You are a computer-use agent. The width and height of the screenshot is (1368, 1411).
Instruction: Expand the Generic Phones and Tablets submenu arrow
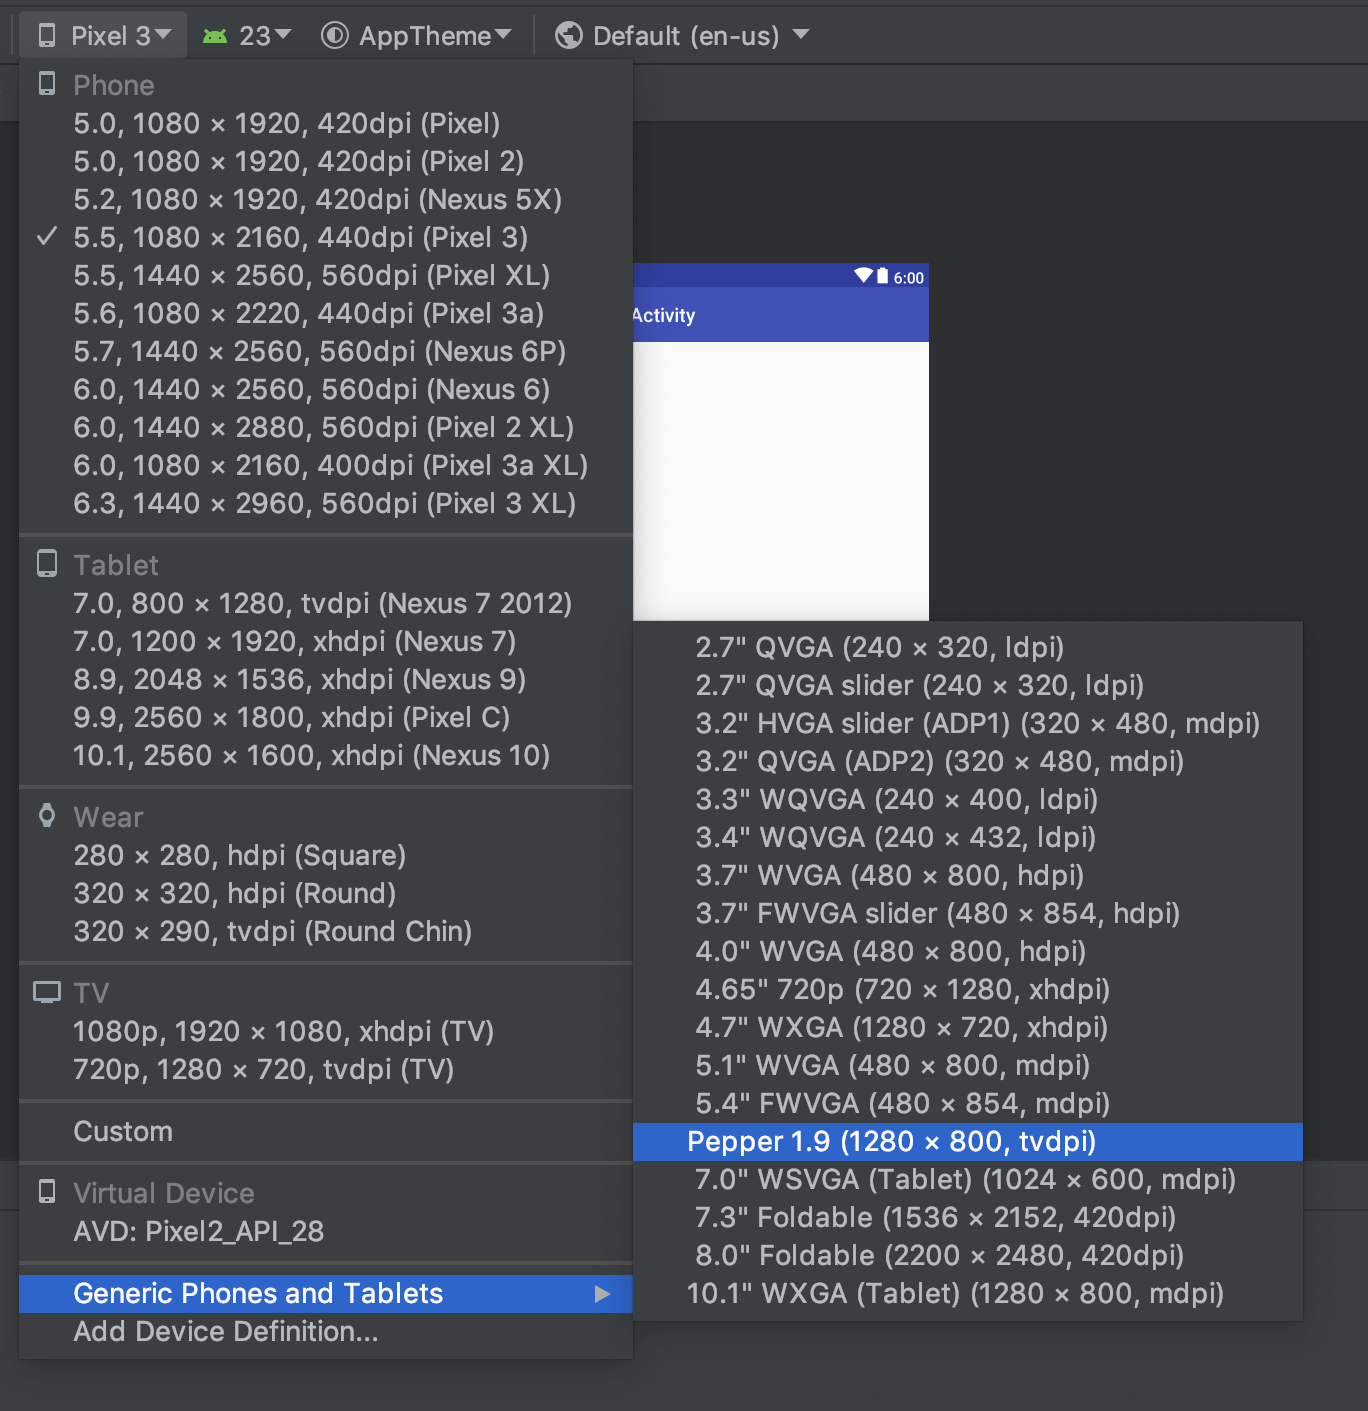(x=602, y=1294)
